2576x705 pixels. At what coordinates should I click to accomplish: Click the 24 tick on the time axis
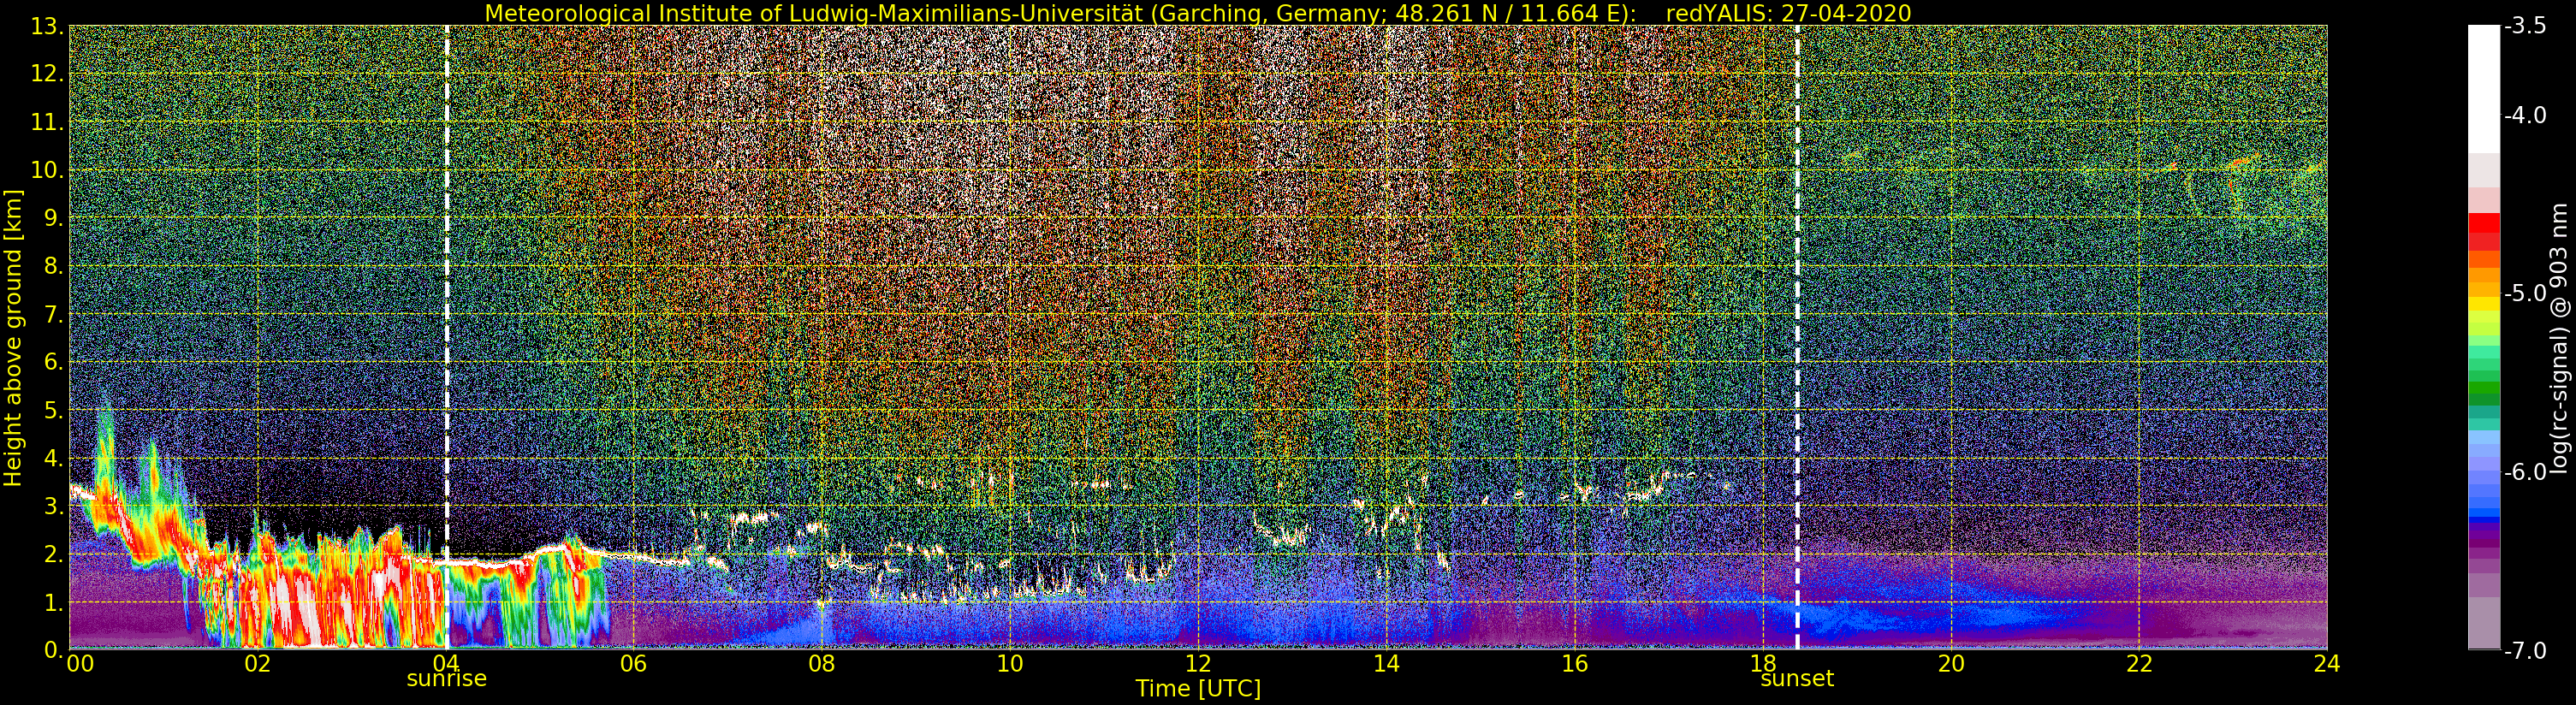click(x=2327, y=663)
